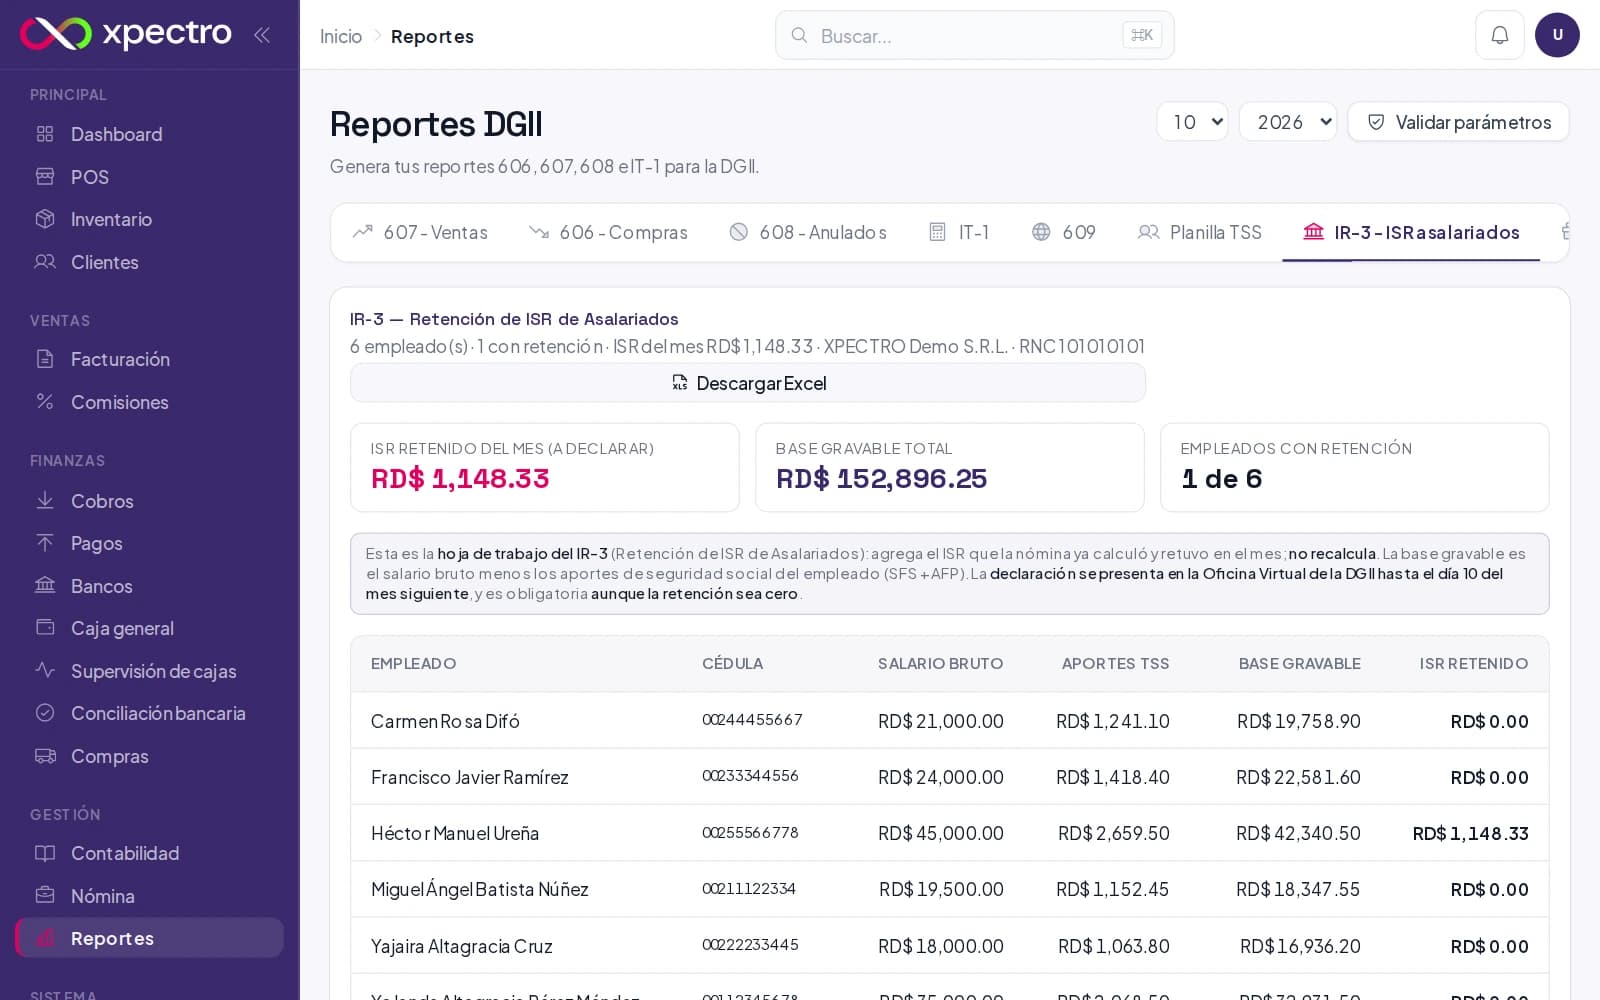Click the BASE GRAVABLE column header
This screenshot has height=1000, width=1600.
1300,664
